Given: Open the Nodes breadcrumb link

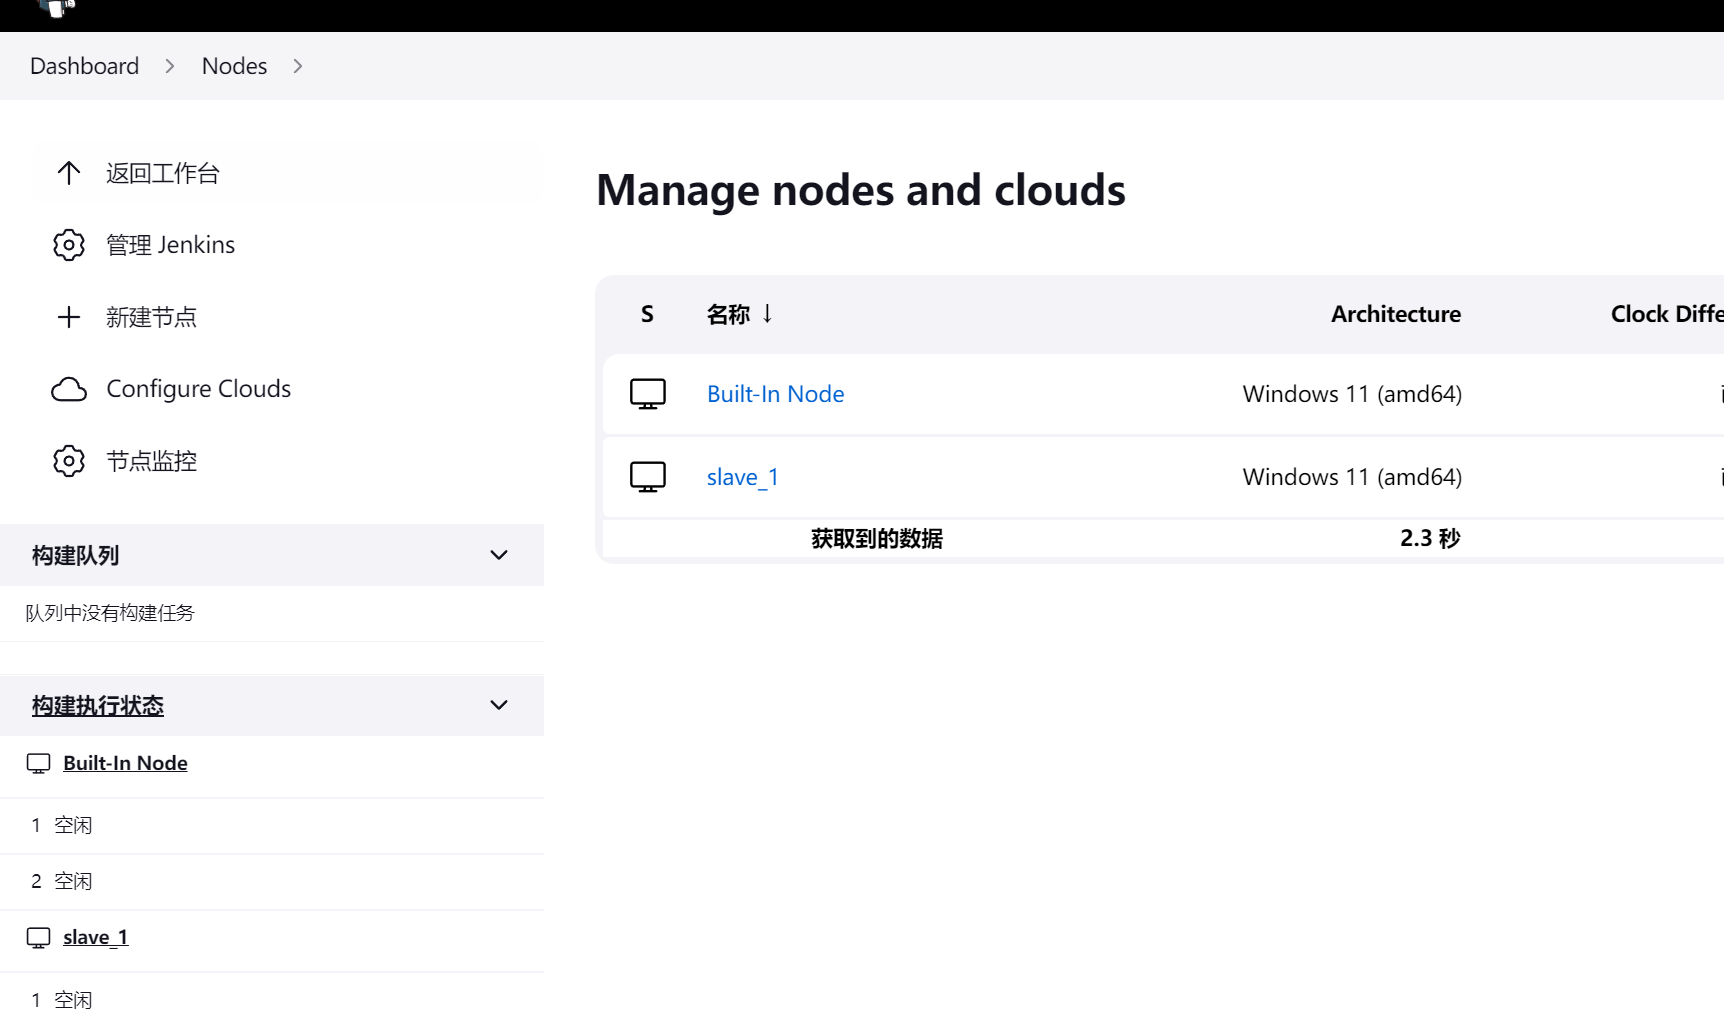Looking at the screenshot, I should pyautogui.click(x=234, y=66).
